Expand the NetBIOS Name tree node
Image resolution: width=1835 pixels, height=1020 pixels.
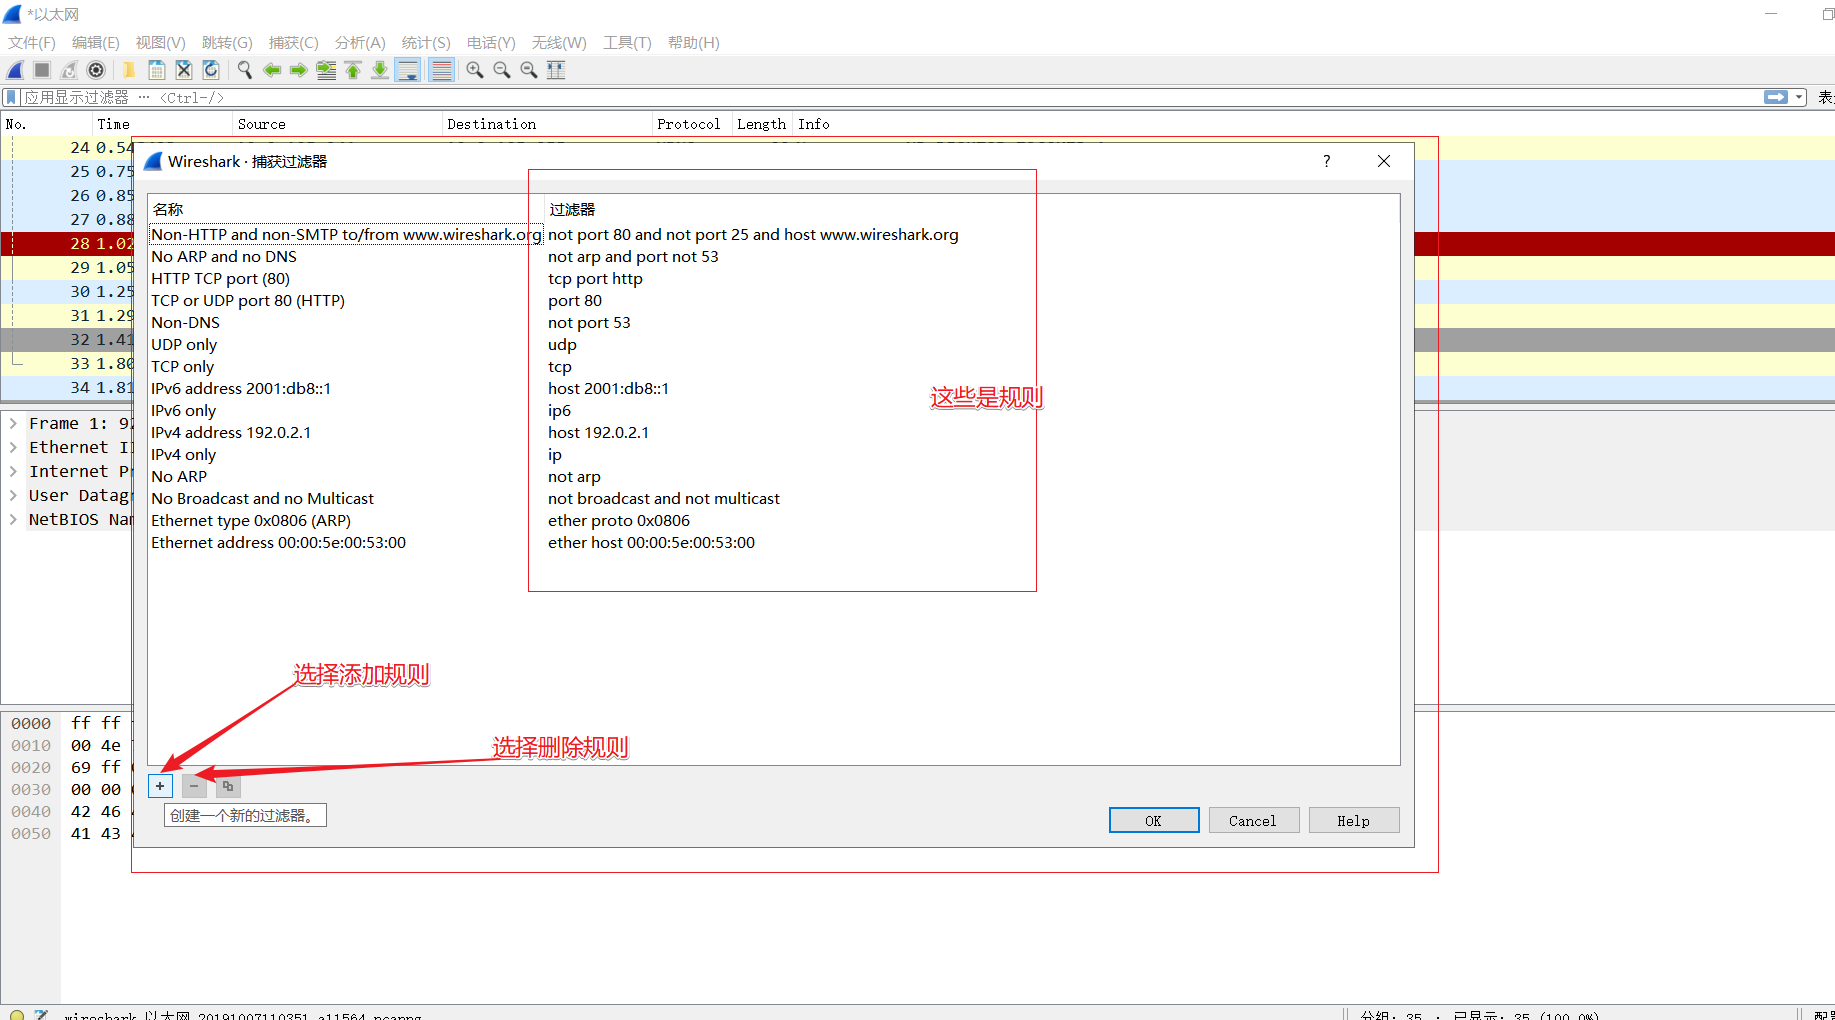(13, 519)
